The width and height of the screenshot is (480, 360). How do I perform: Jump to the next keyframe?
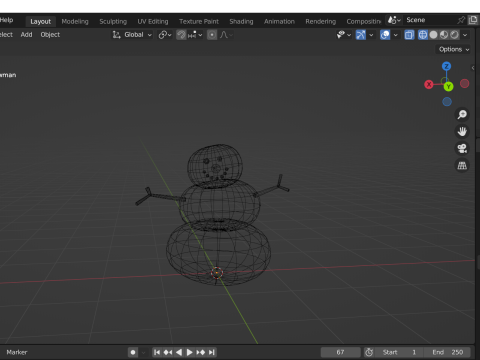[x=200, y=352]
